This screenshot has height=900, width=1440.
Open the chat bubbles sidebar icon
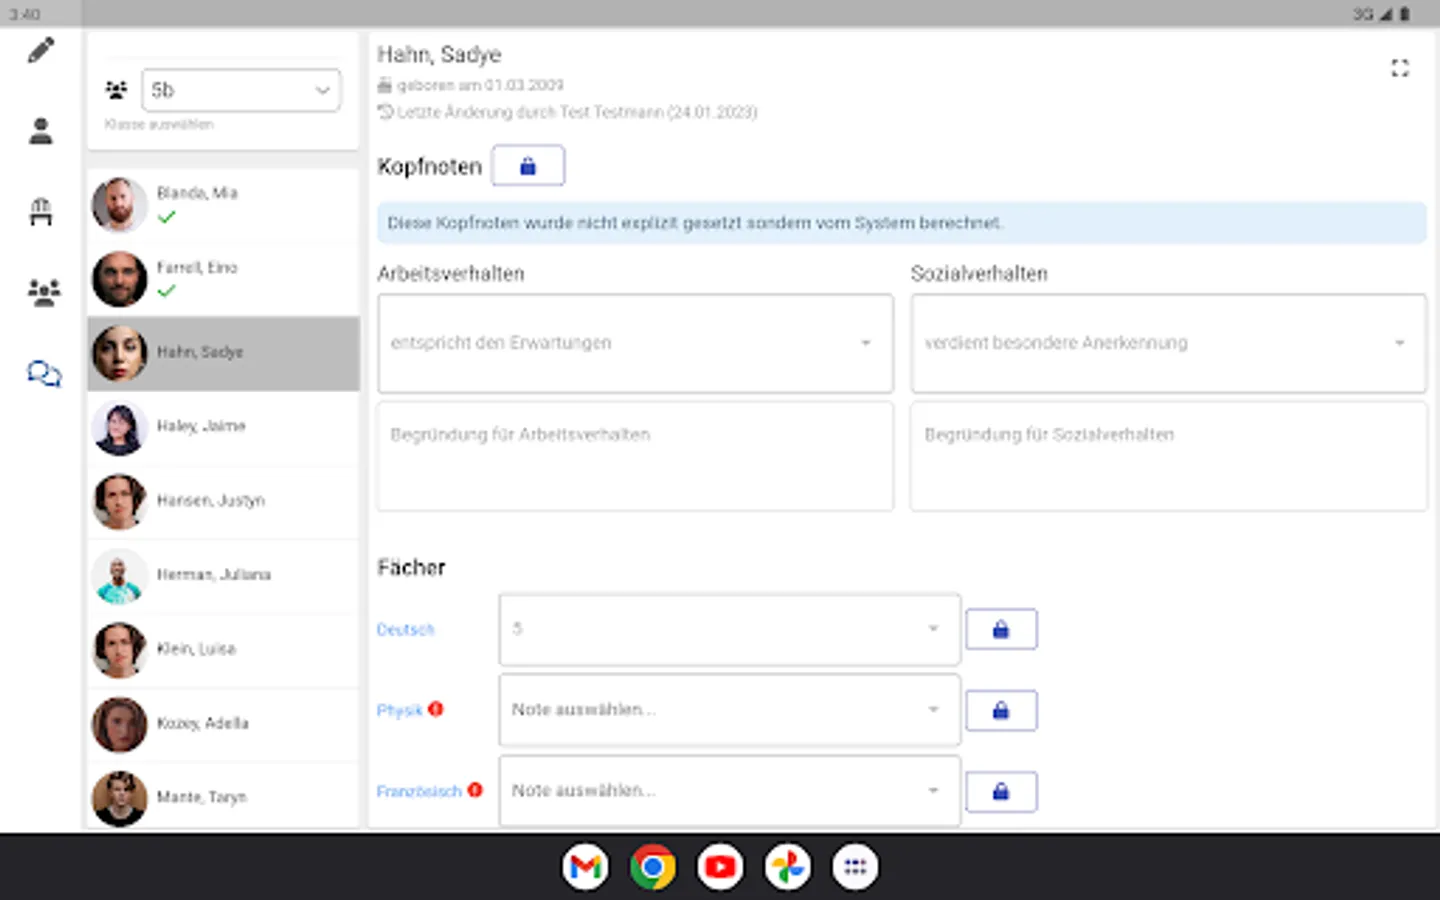click(x=43, y=374)
